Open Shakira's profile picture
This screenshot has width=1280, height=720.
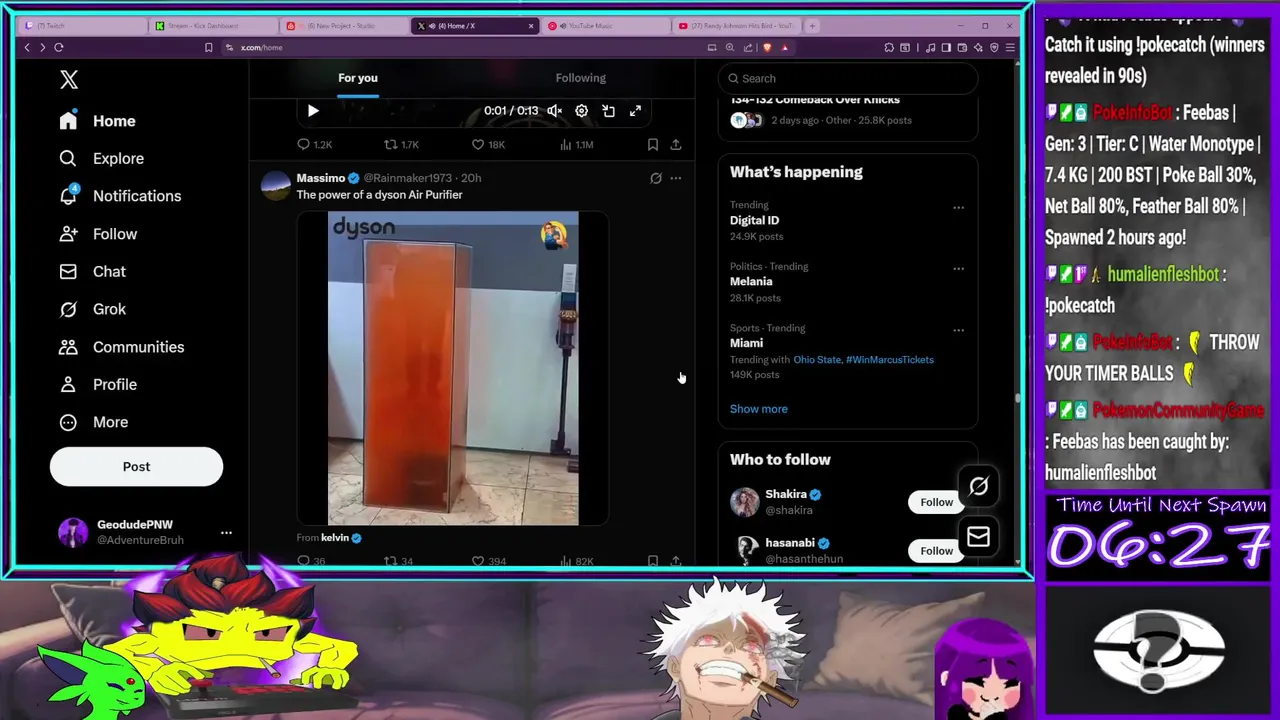(744, 502)
